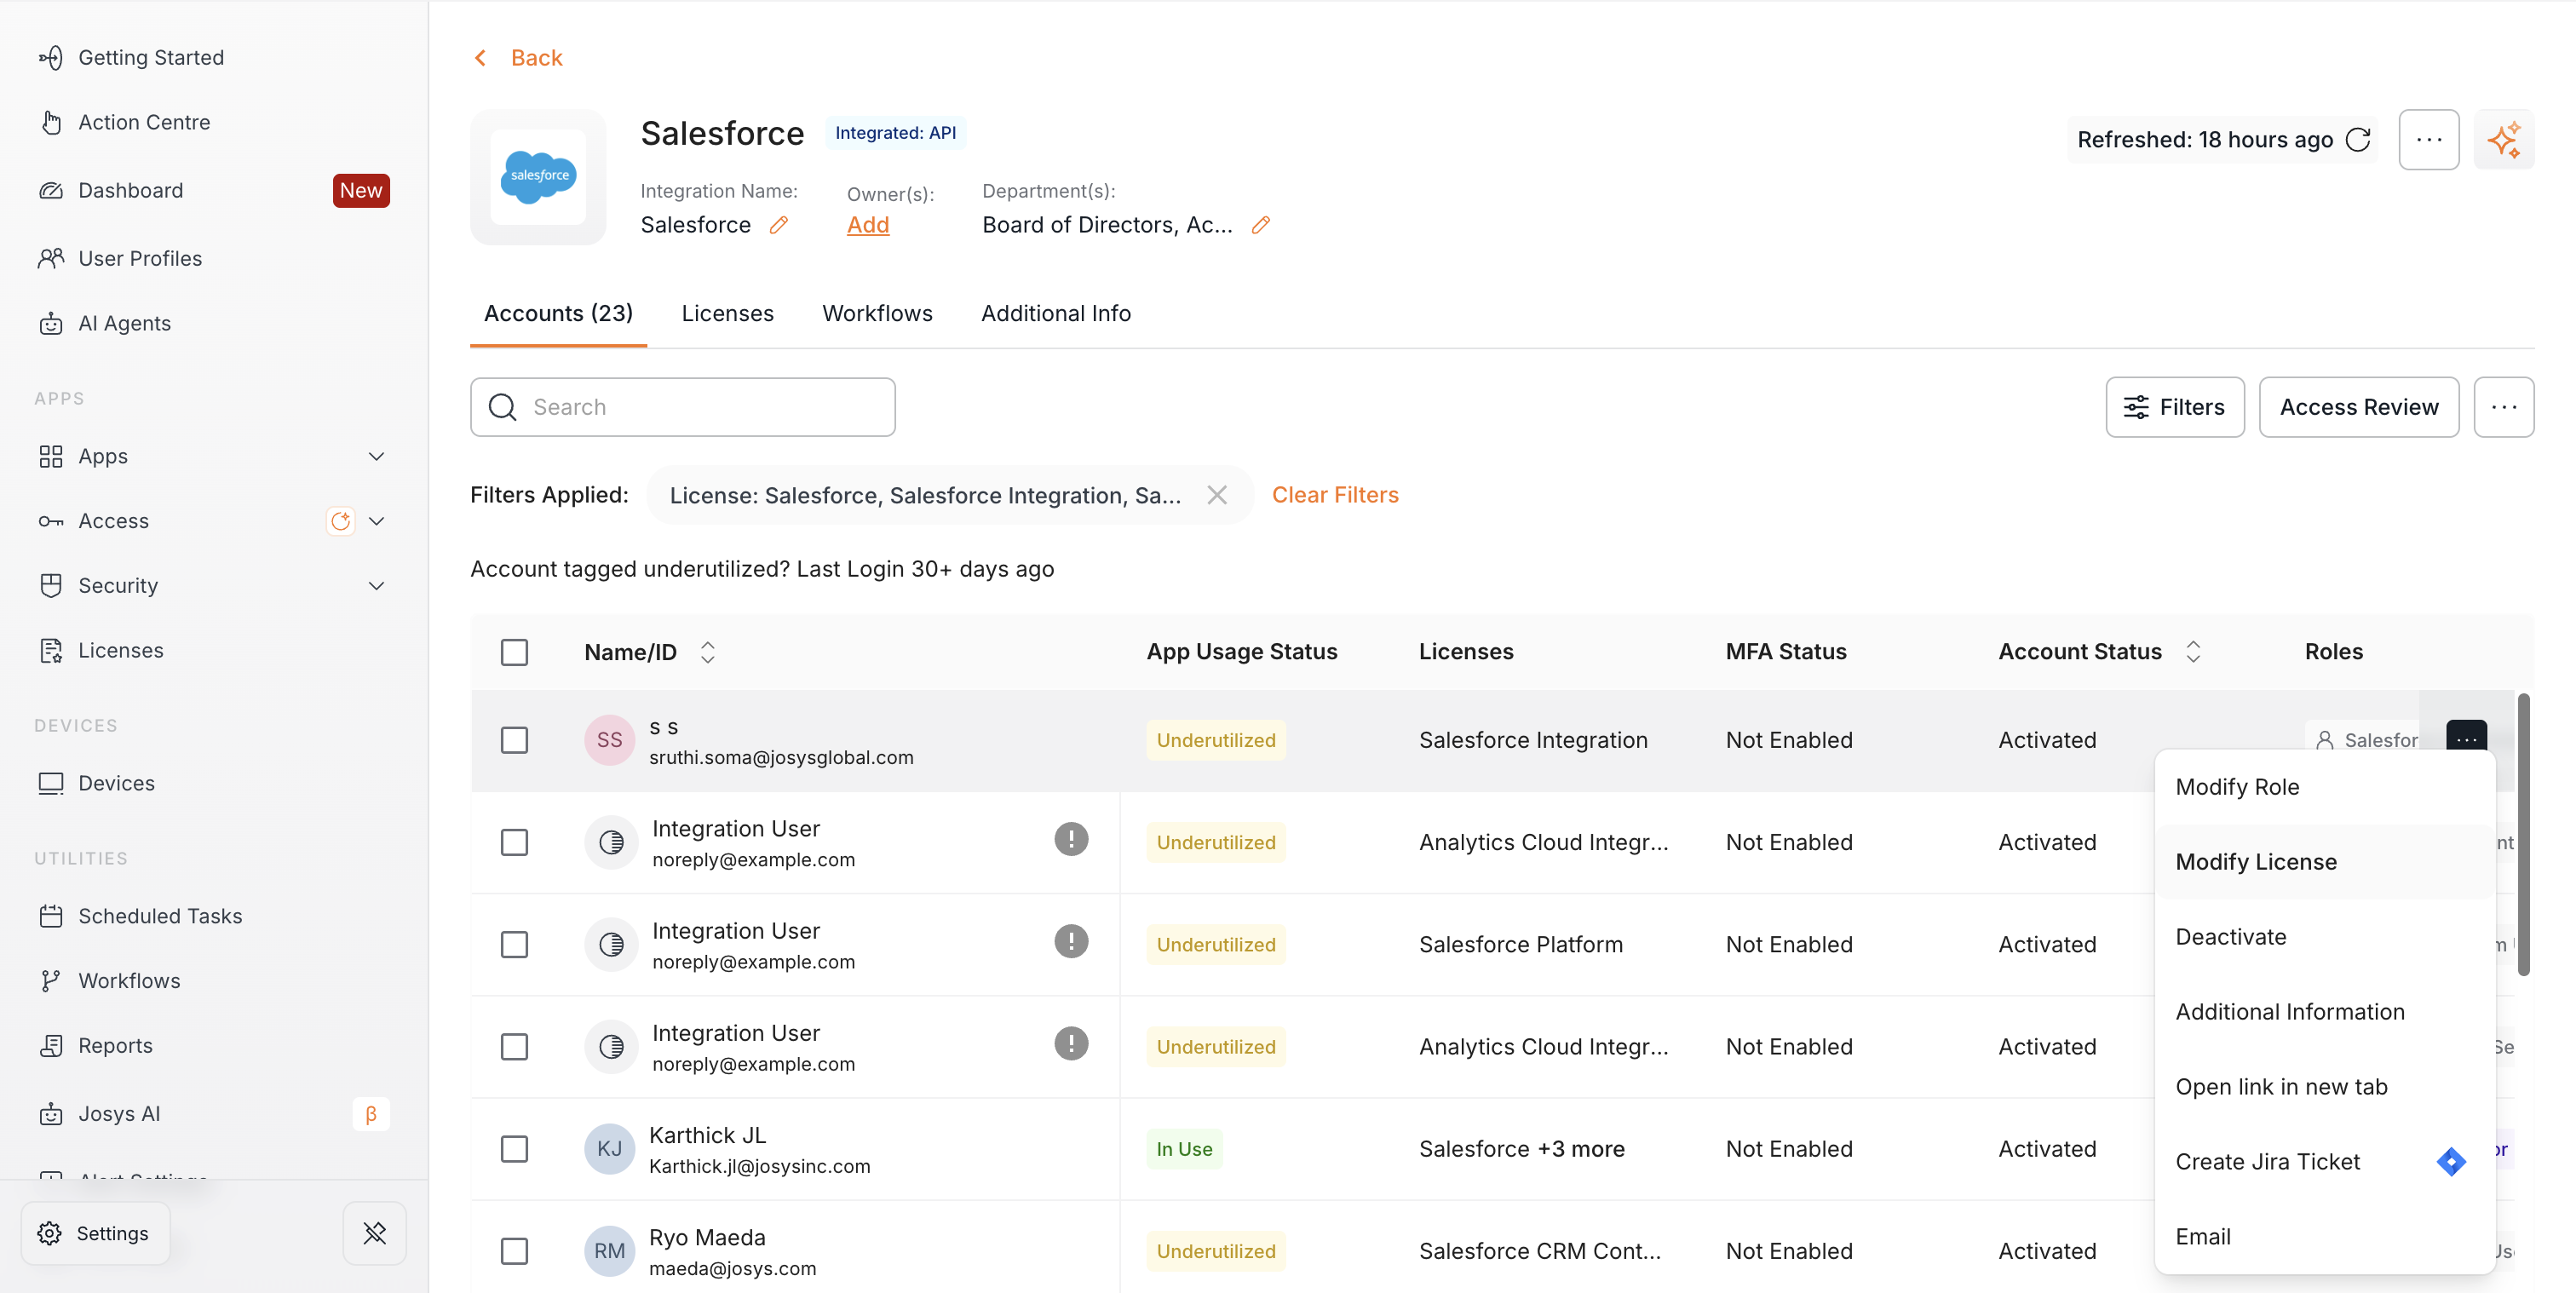
Task: Open the Additional Info tab
Action: (x=1056, y=313)
